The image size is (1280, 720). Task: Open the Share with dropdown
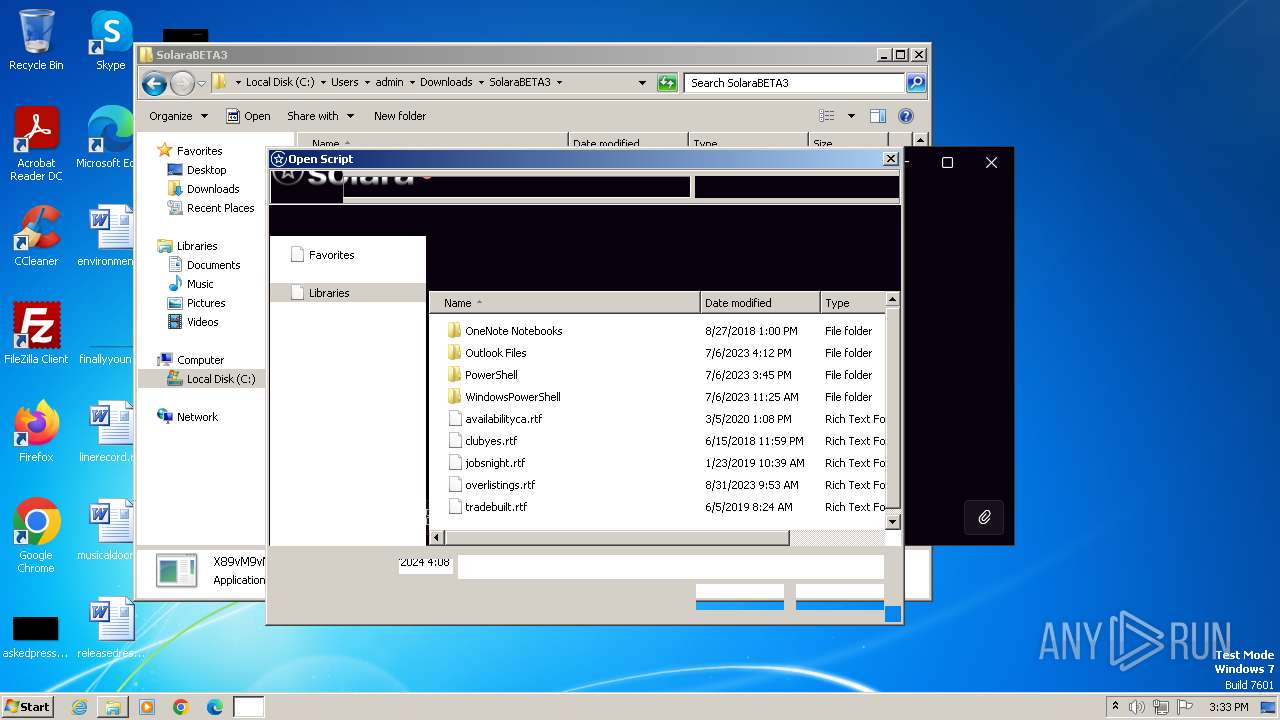[320, 116]
